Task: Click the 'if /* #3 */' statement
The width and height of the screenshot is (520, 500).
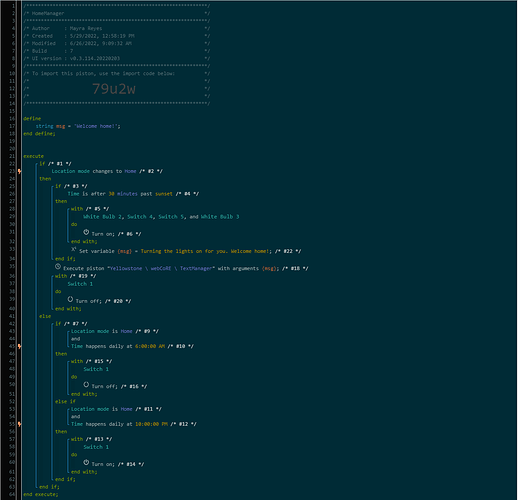Action: 71,186
